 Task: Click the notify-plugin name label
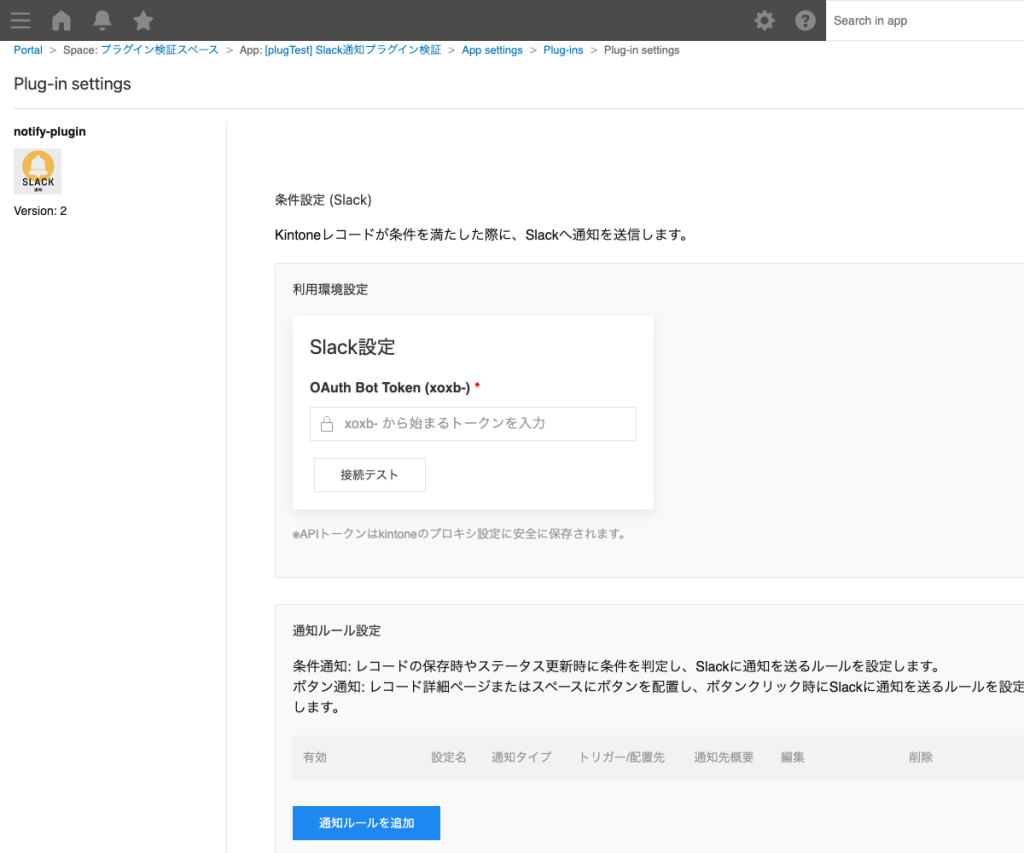click(48, 131)
